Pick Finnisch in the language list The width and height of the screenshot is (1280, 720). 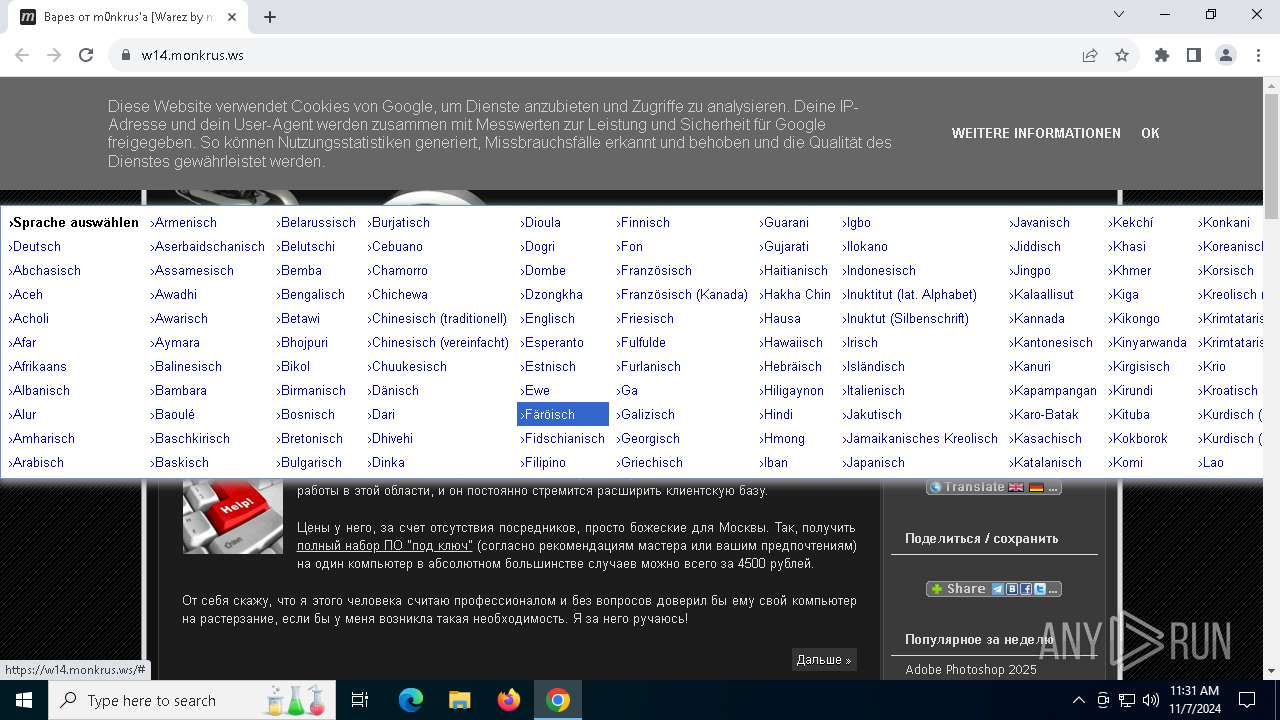[x=643, y=222]
